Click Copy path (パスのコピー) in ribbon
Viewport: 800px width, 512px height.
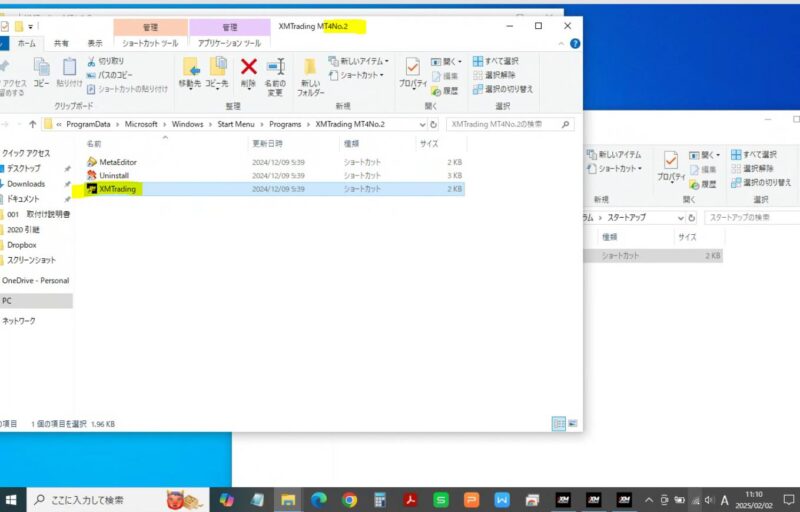[x=109, y=75]
